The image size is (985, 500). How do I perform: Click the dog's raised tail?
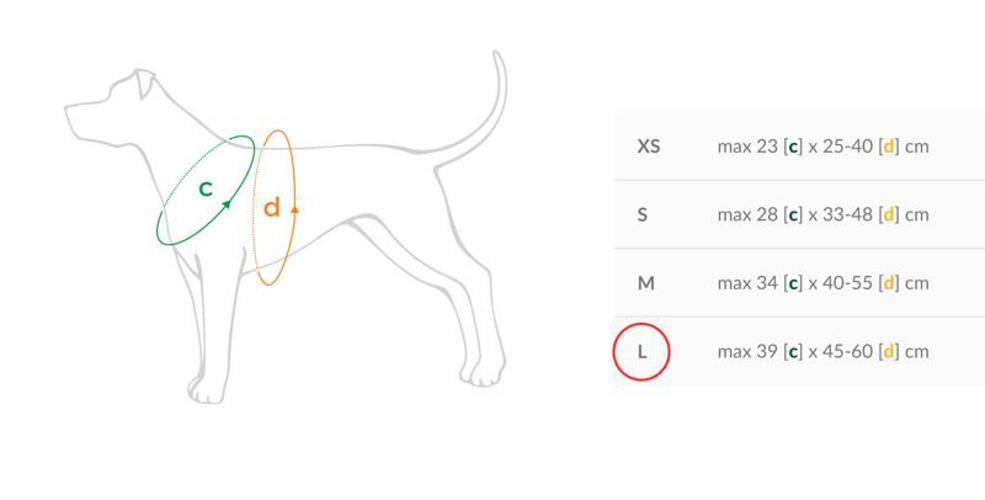pos(493,100)
